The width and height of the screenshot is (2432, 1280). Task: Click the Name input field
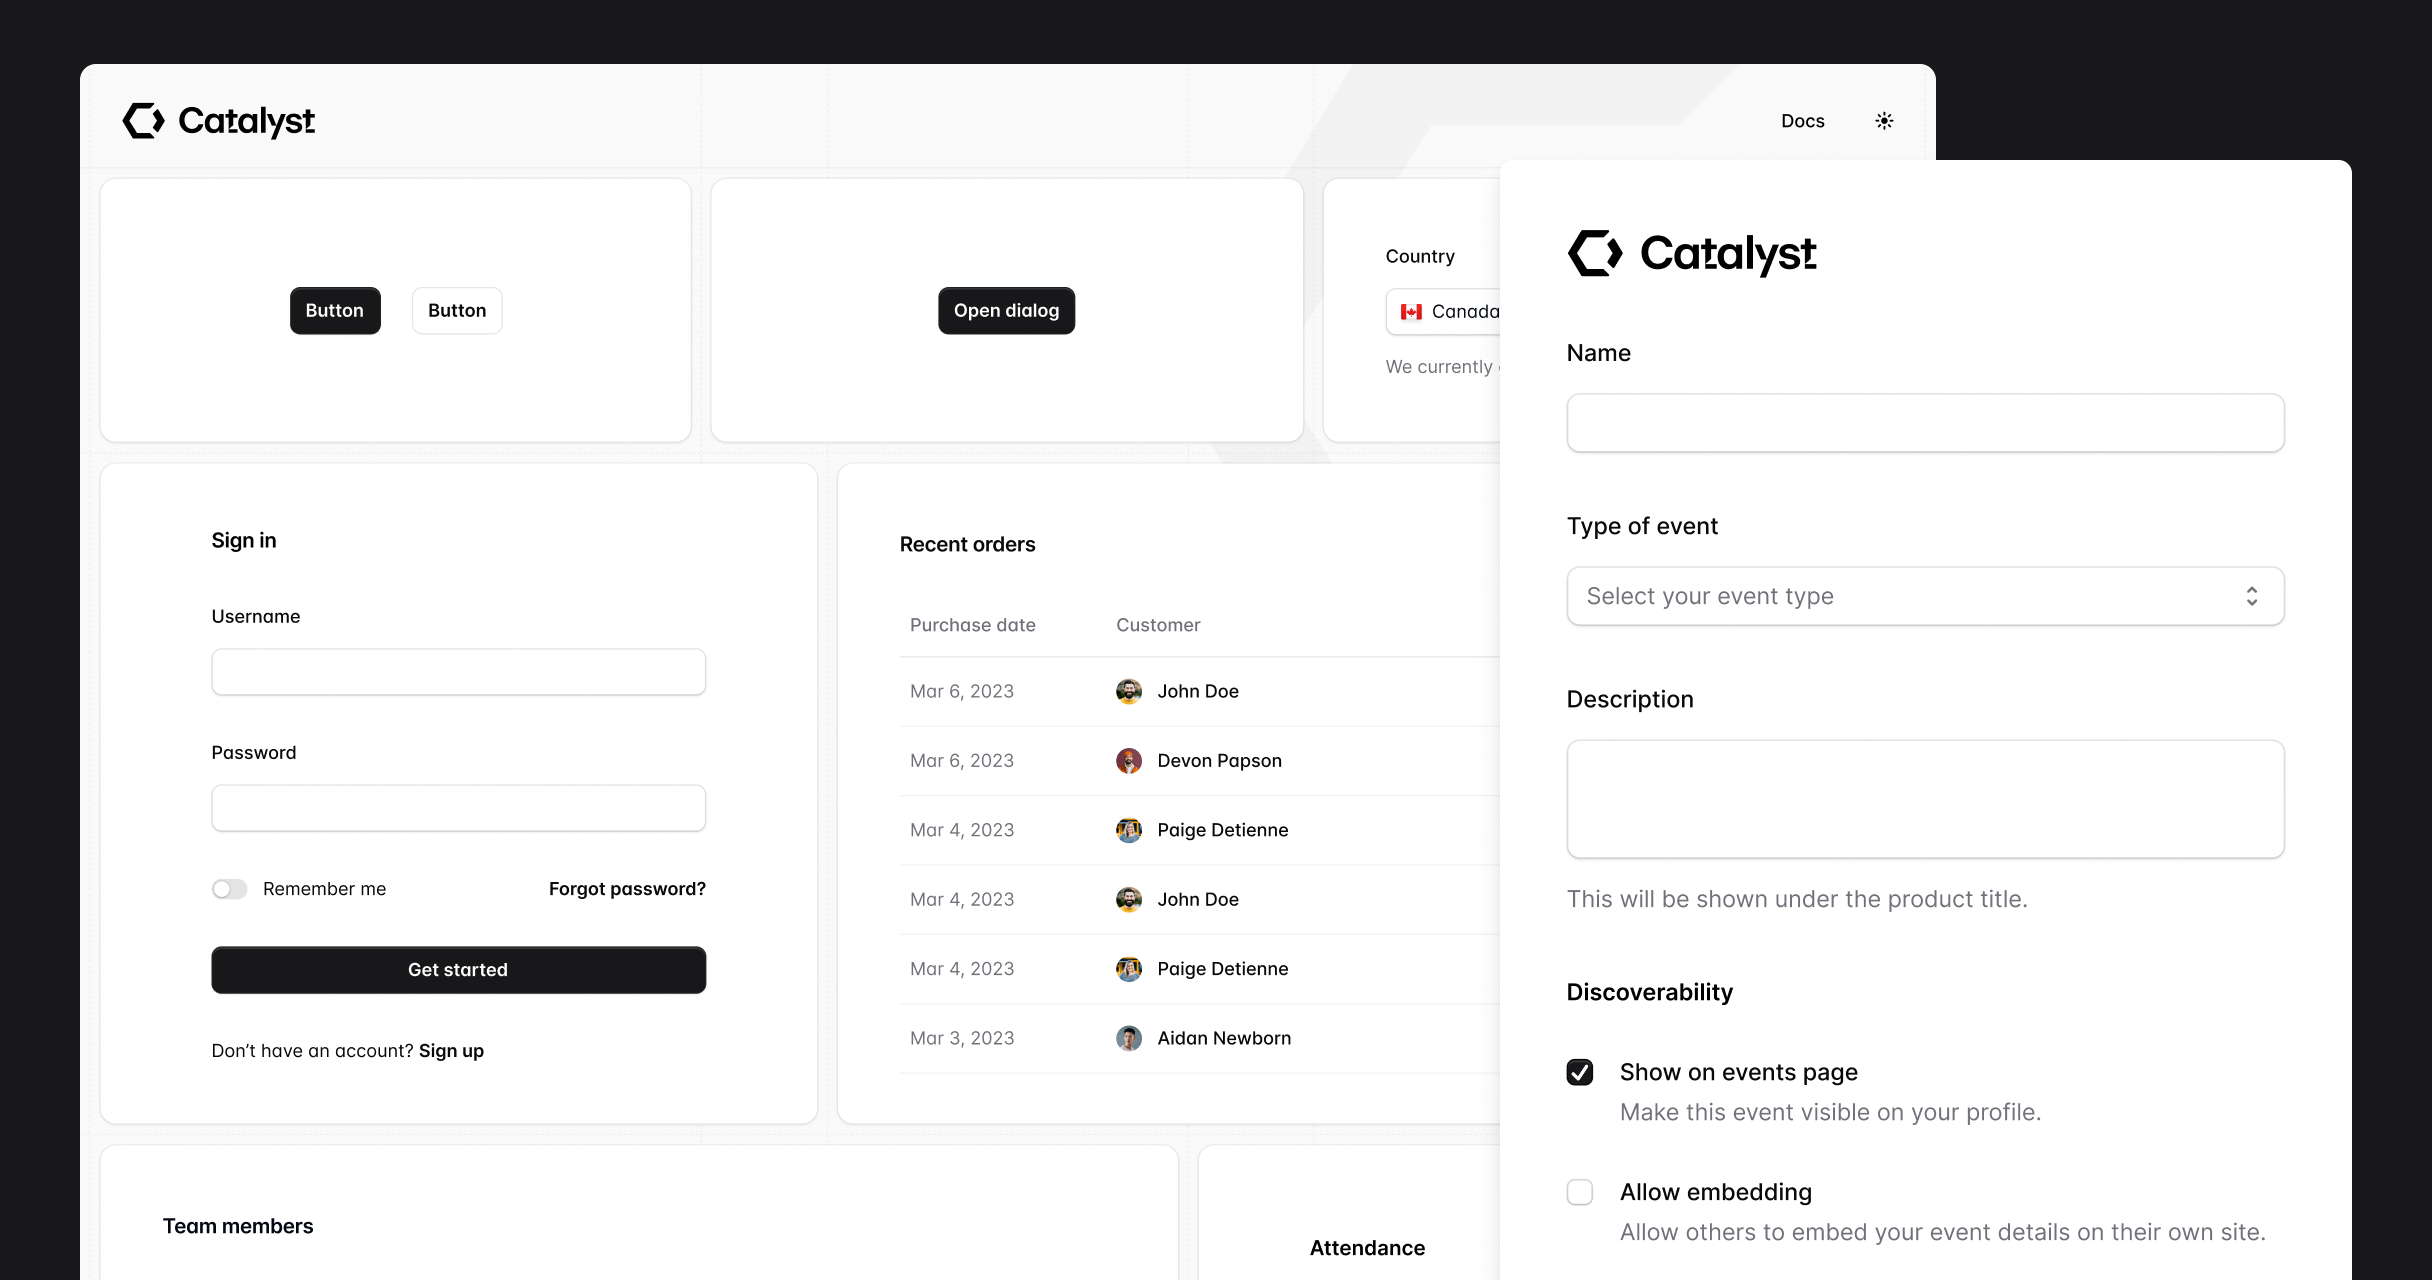1925,421
